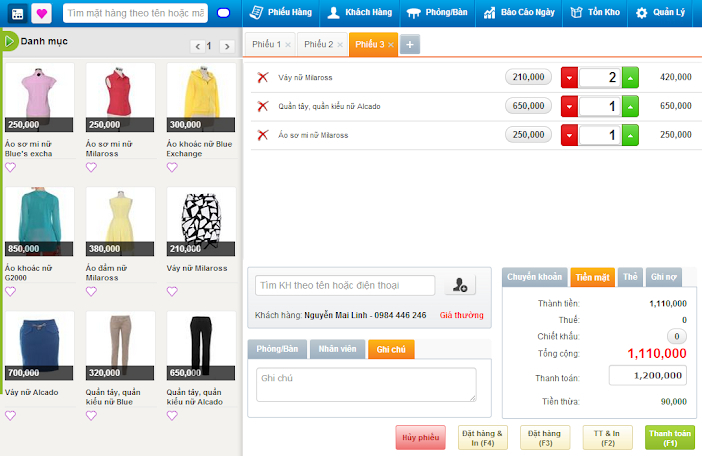Delete the Áo sơ mi nữ Milaross line
702x456 pixels.
(263, 135)
